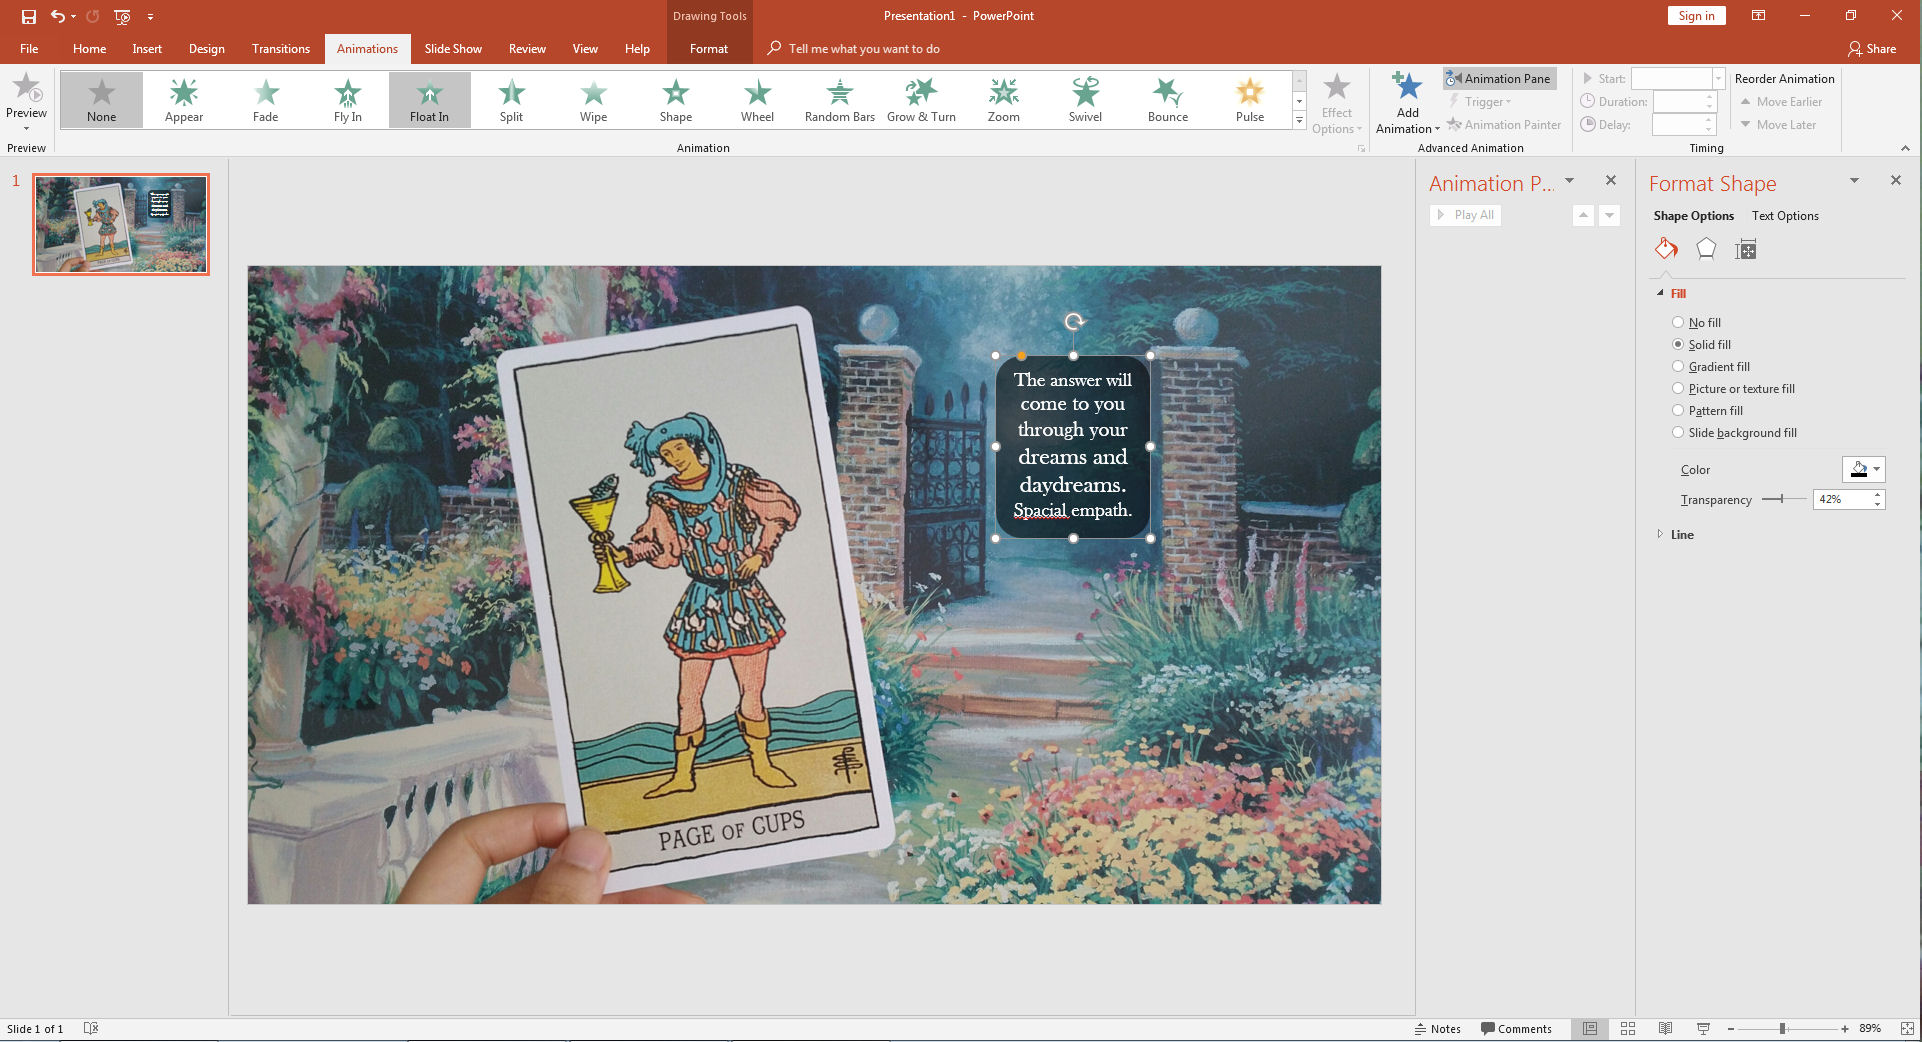Viewport: 1922px width, 1042px height.
Task: Adjust the Transparency slider
Action: tap(1781, 499)
